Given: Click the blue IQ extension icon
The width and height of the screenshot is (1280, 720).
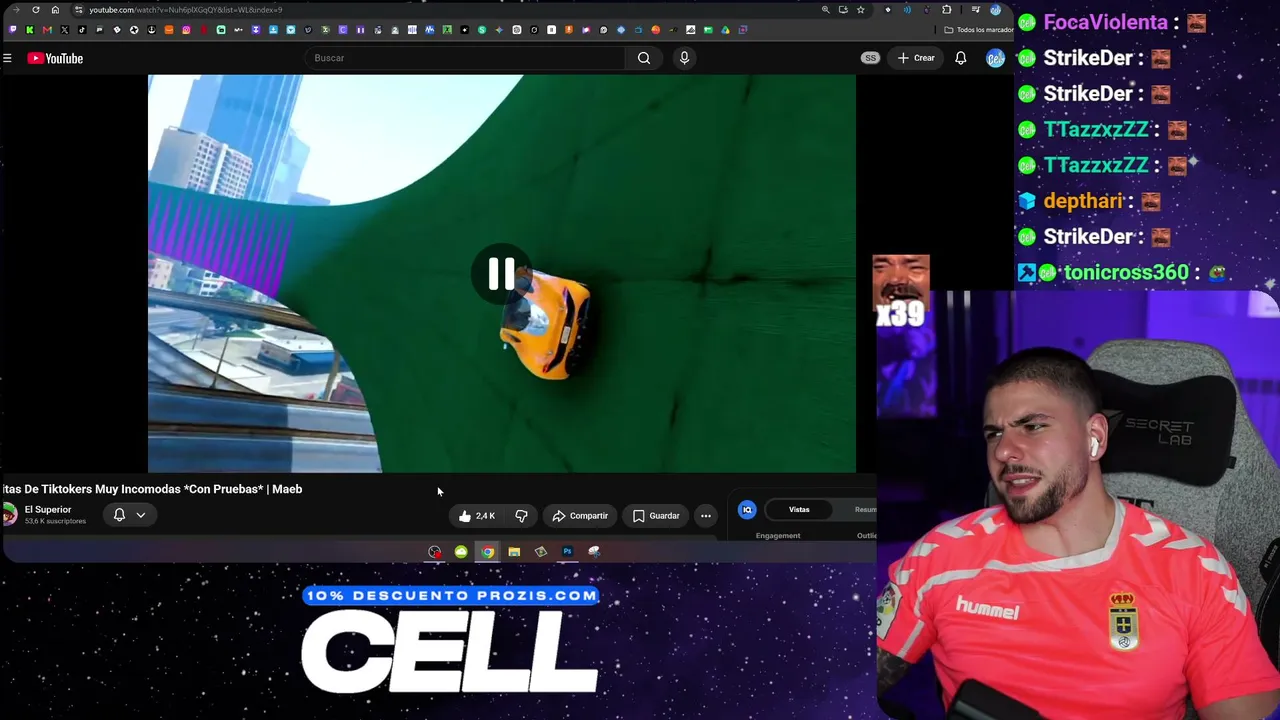Looking at the screenshot, I should 747,510.
